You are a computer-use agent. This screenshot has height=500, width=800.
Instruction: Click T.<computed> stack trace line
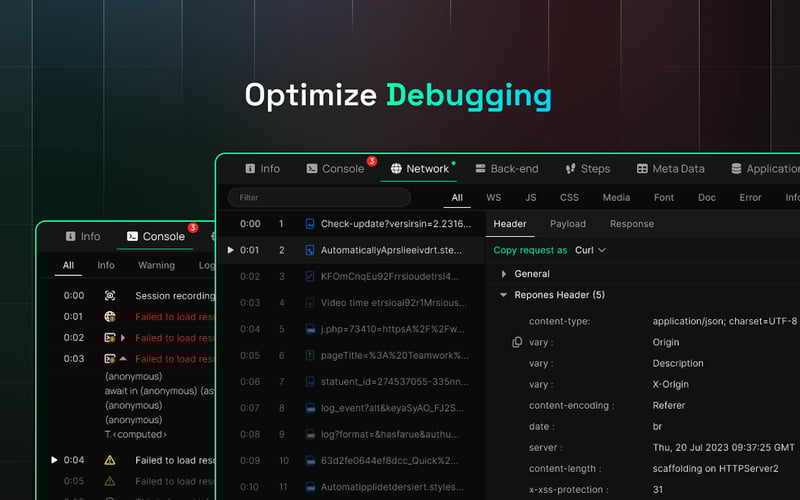click(x=136, y=435)
